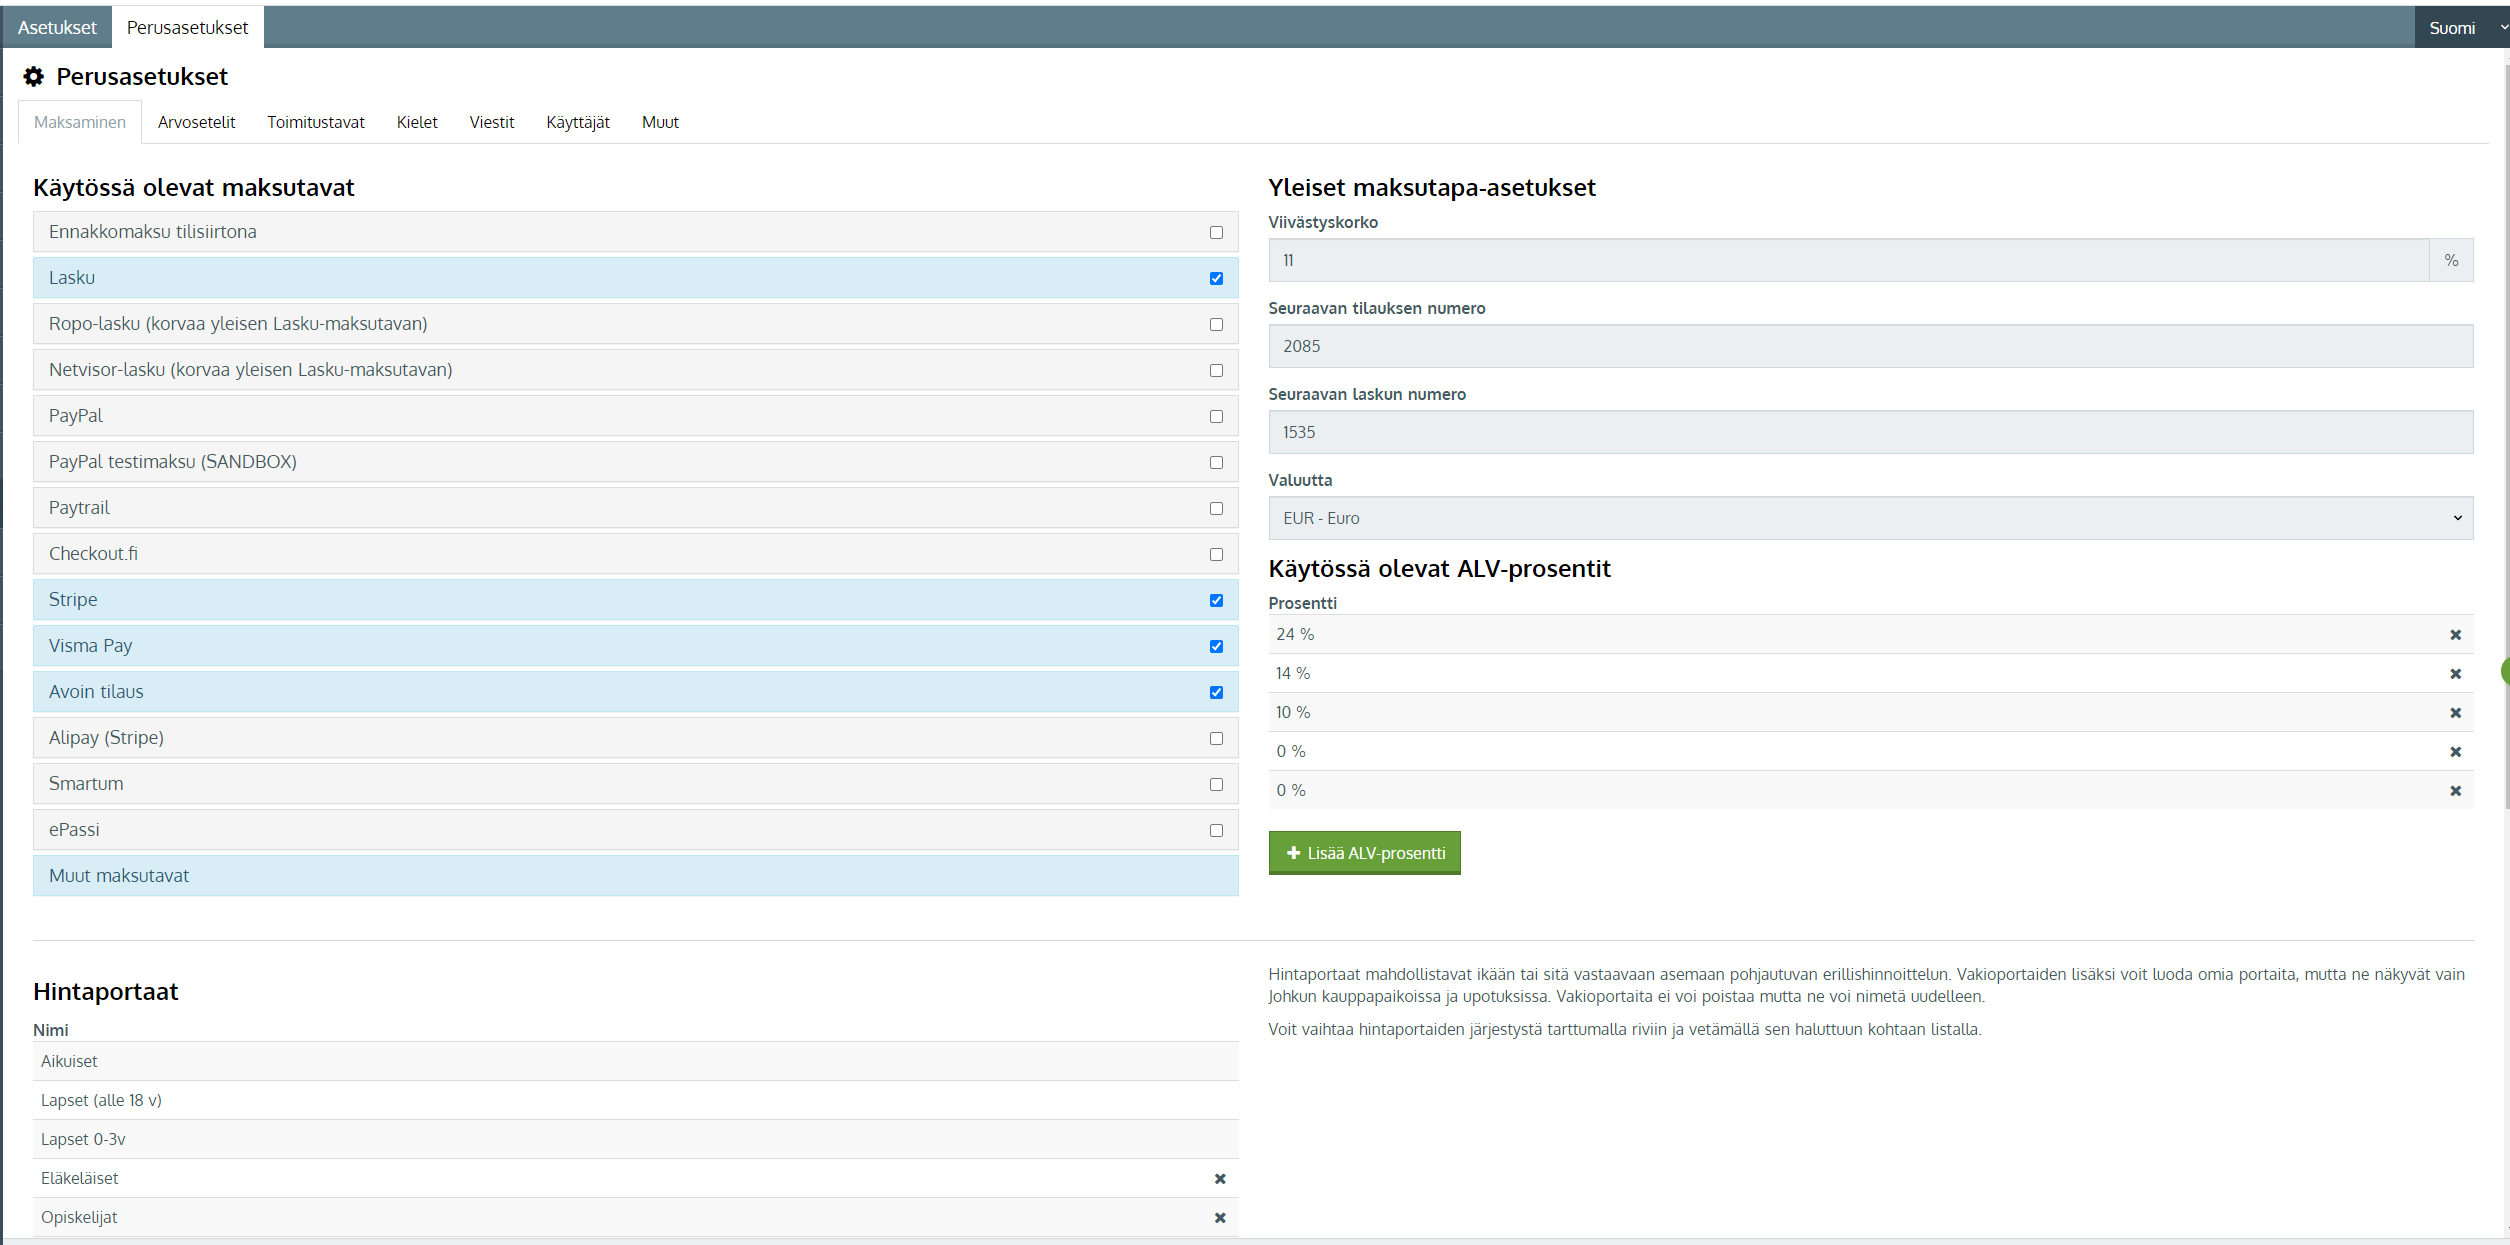This screenshot has width=2510, height=1245.
Task: Remove the 10 % VAT row
Action: (x=2455, y=713)
